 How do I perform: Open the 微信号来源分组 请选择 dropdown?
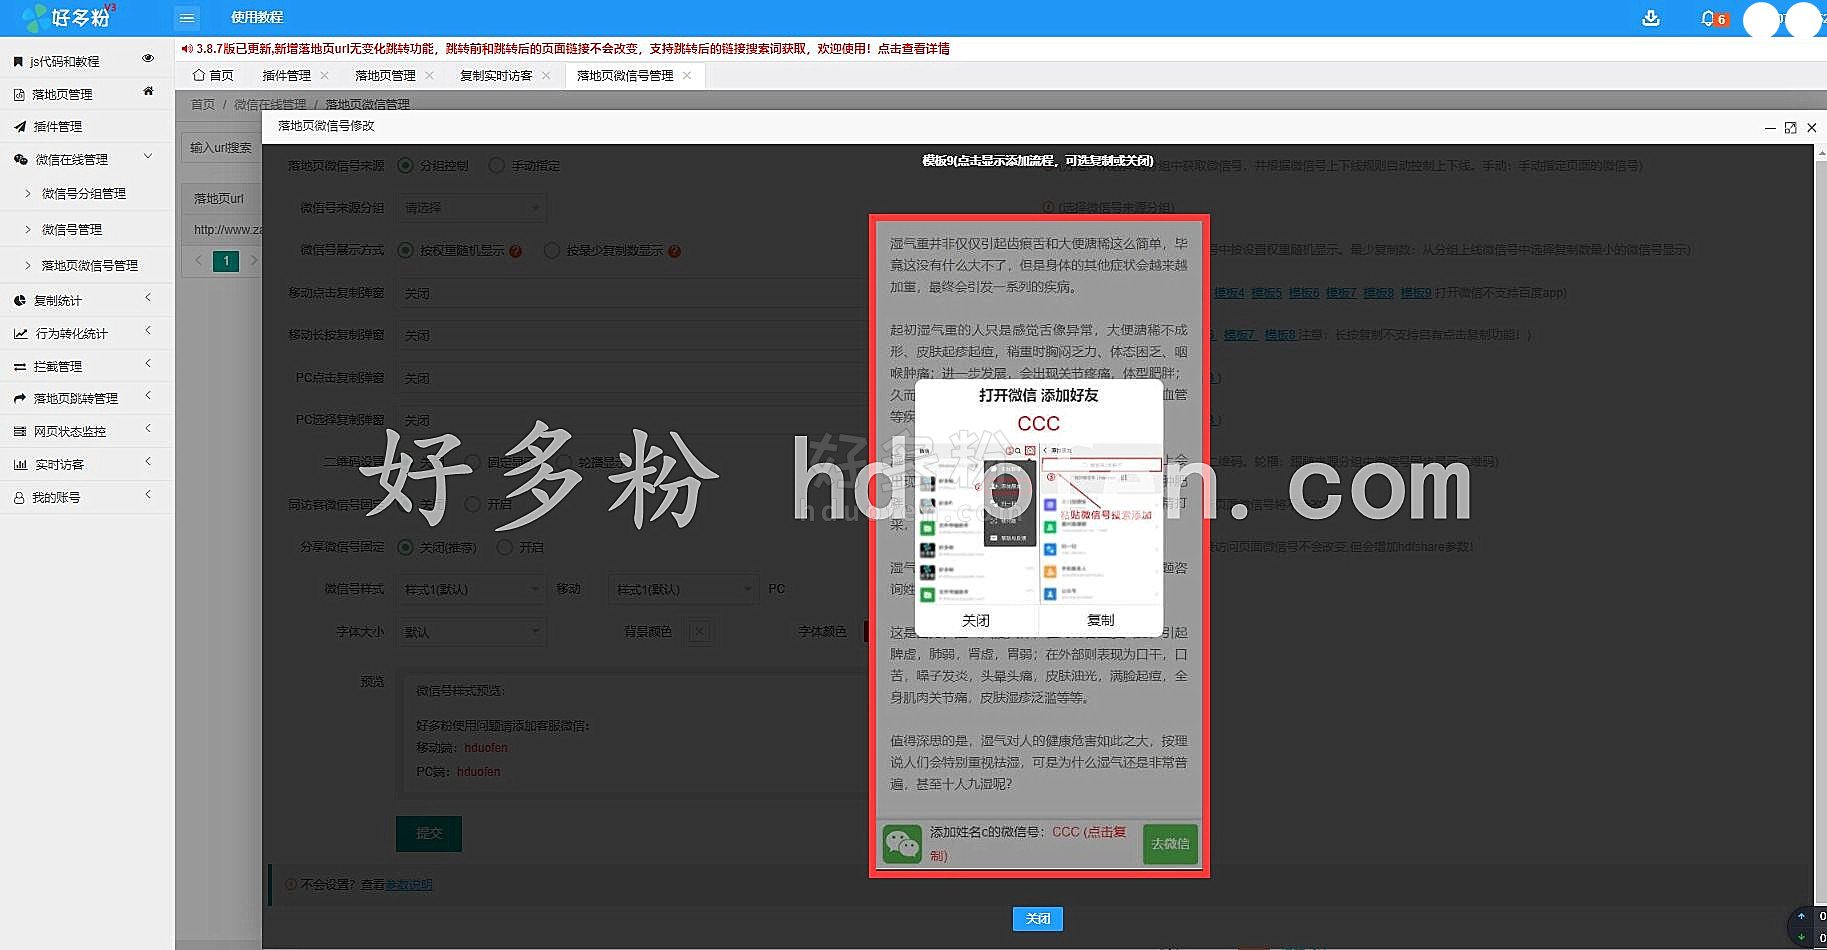point(471,208)
